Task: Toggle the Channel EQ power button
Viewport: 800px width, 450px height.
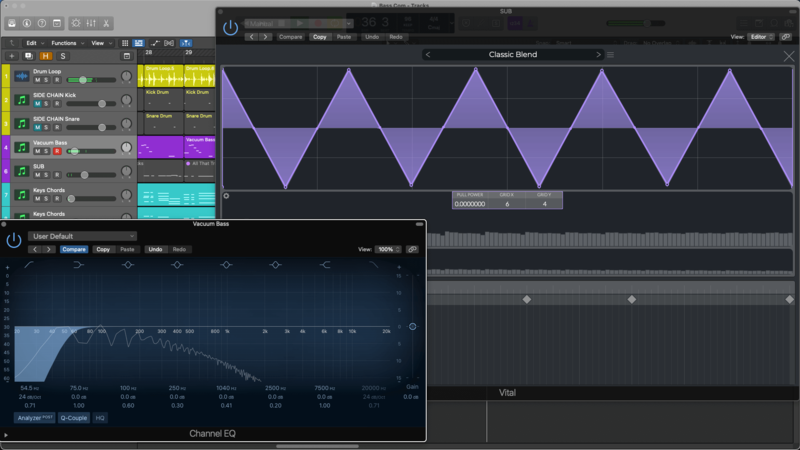Action: 14,241
